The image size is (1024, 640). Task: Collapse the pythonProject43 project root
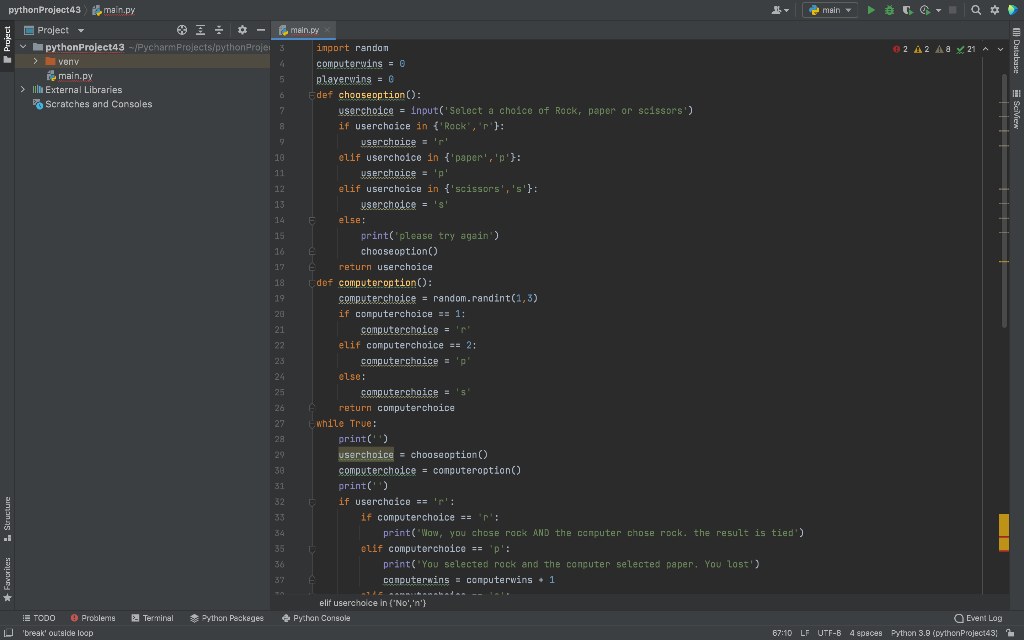(21, 47)
